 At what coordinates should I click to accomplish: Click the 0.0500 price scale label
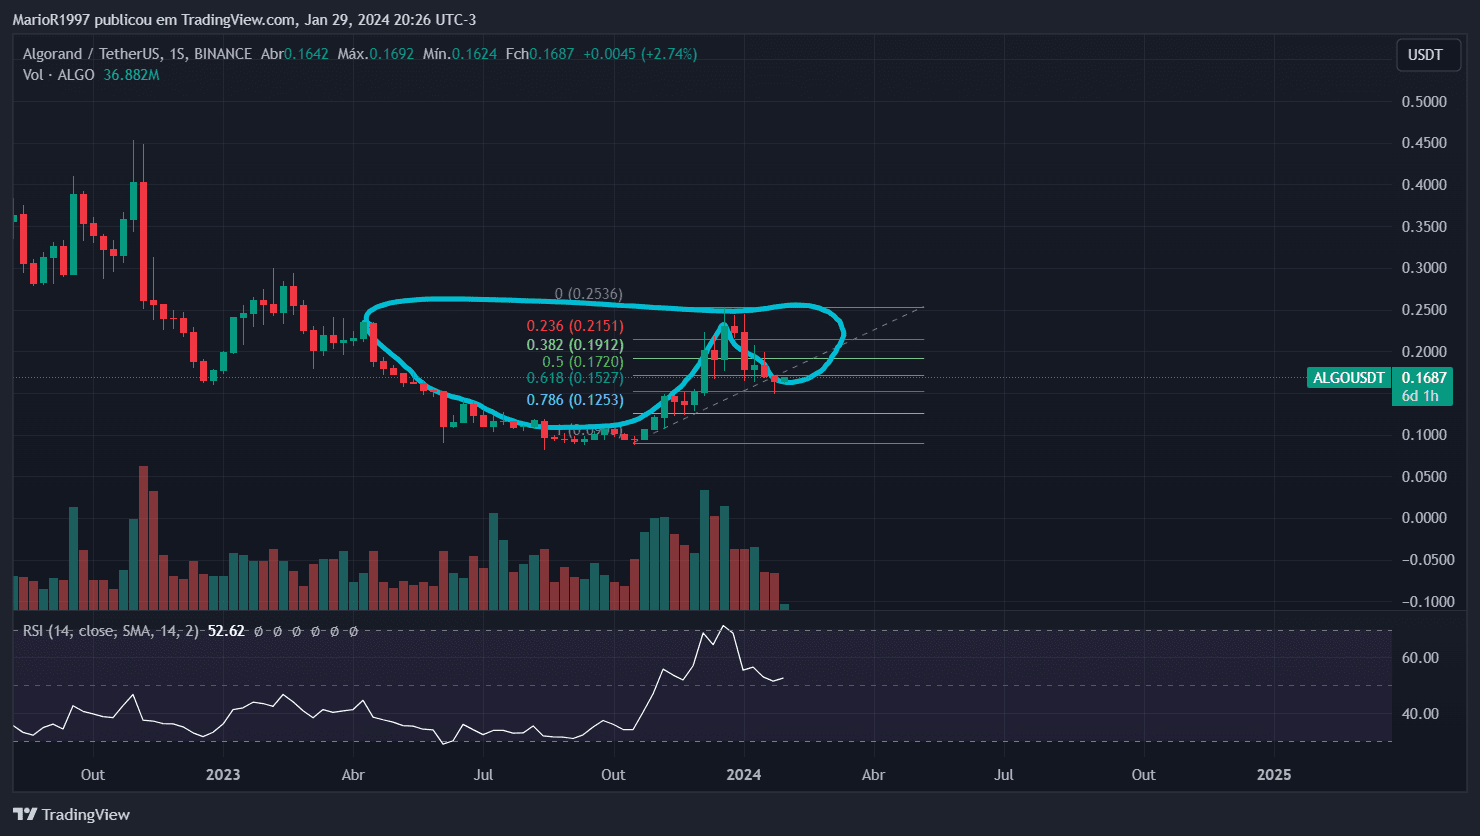1424,477
